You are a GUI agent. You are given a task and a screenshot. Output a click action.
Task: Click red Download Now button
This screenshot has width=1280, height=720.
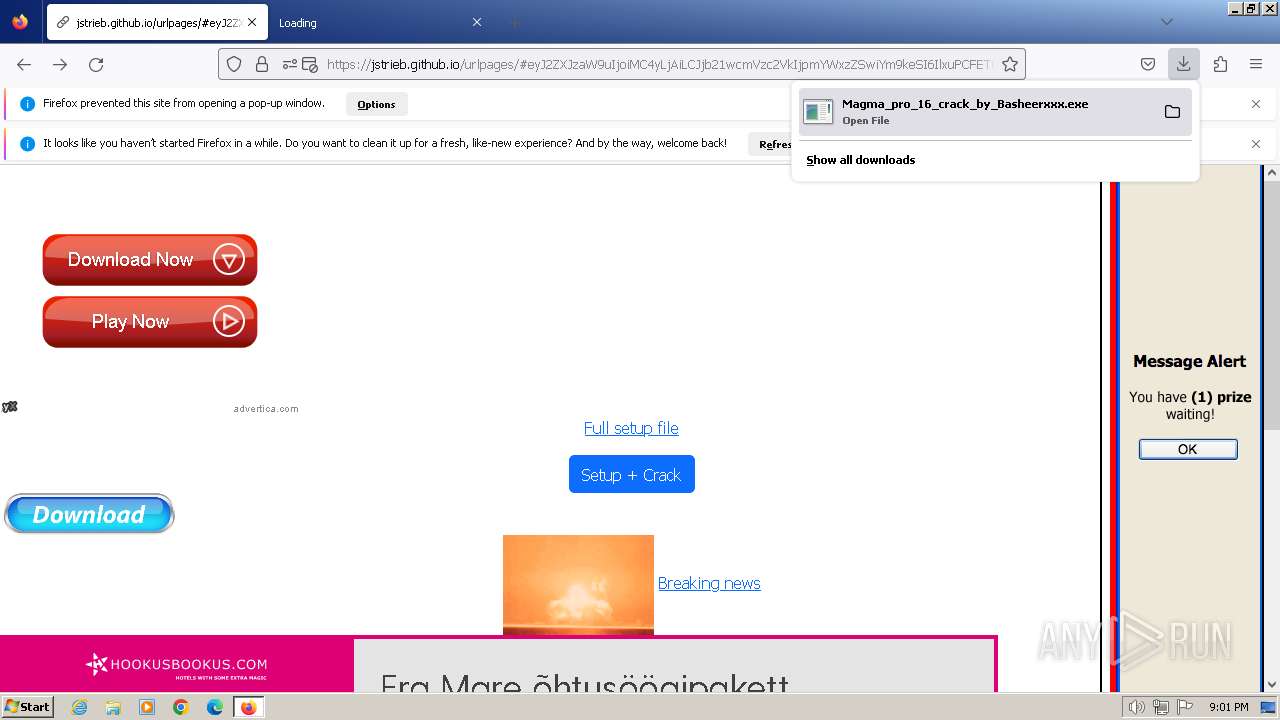click(x=150, y=260)
